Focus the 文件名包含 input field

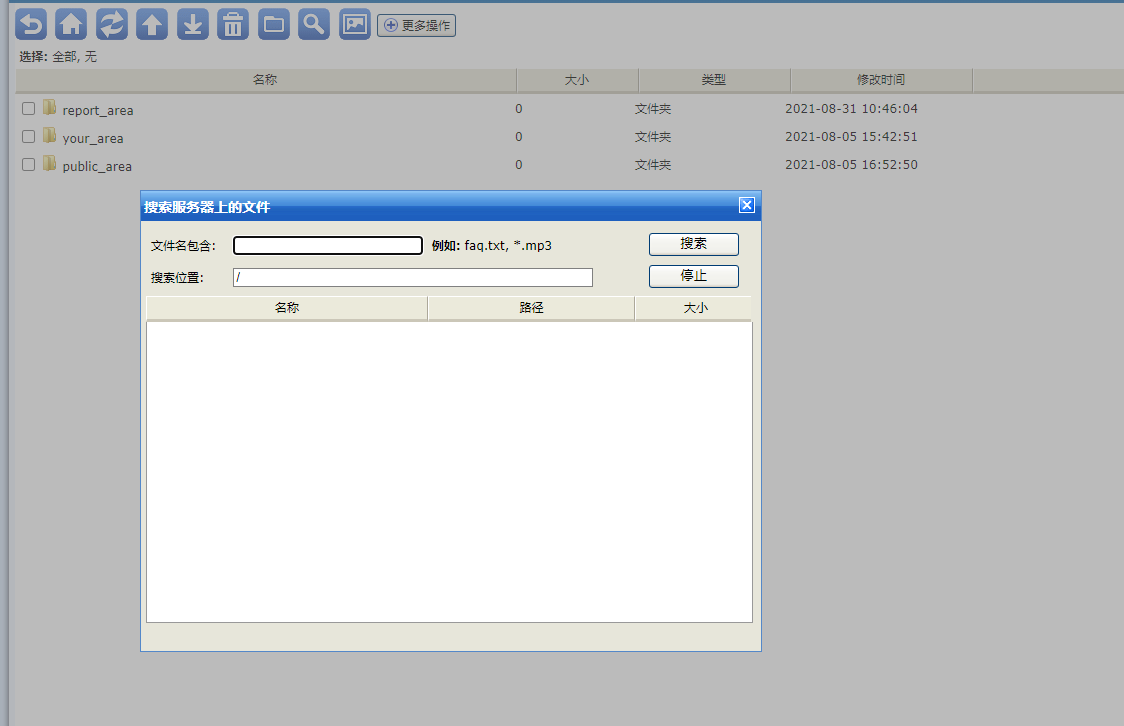coord(328,246)
